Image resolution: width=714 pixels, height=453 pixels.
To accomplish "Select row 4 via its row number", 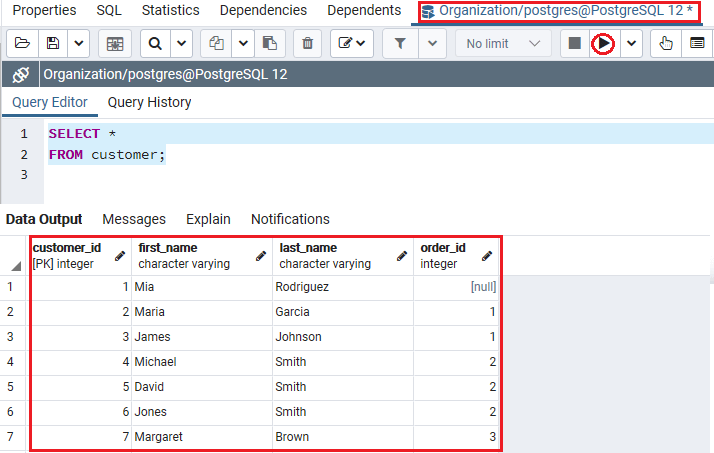I will tap(13, 362).
